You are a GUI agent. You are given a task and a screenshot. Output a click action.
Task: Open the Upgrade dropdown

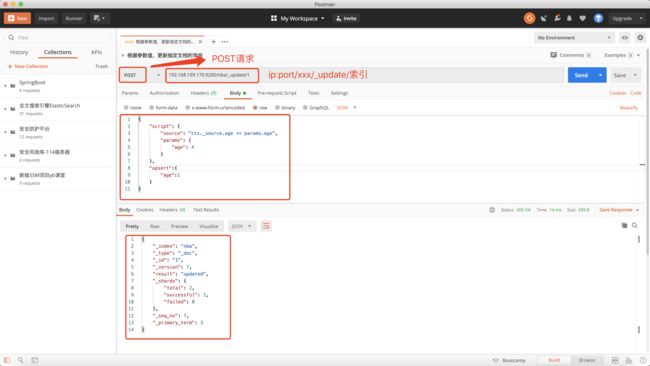(627, 18)
